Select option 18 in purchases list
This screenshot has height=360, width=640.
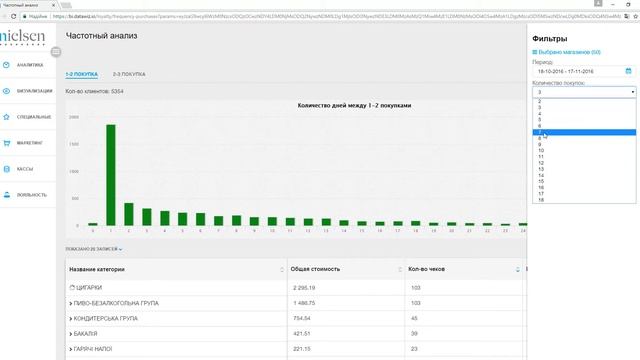coord(584,200)
